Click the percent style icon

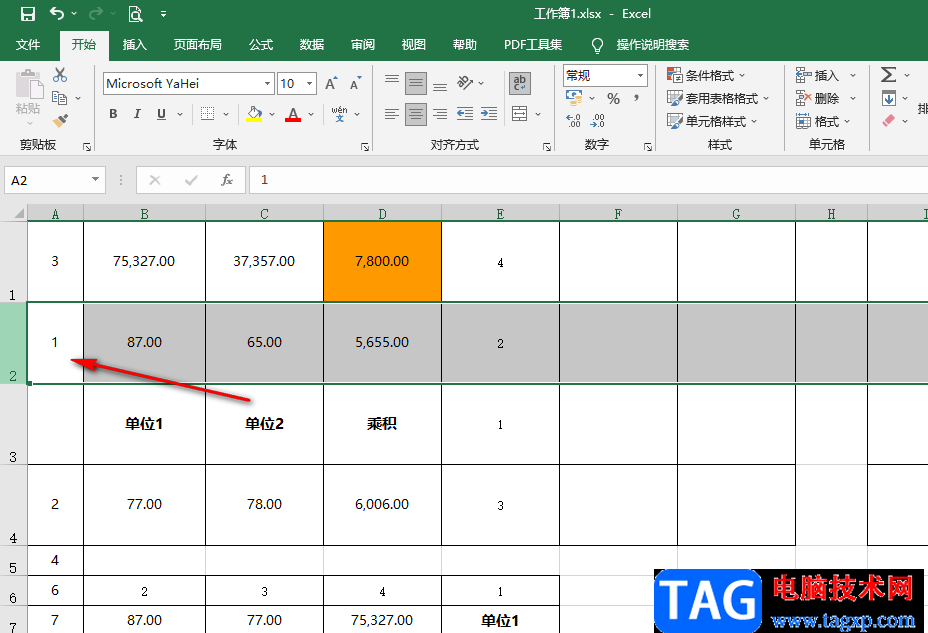pos(614,99)
